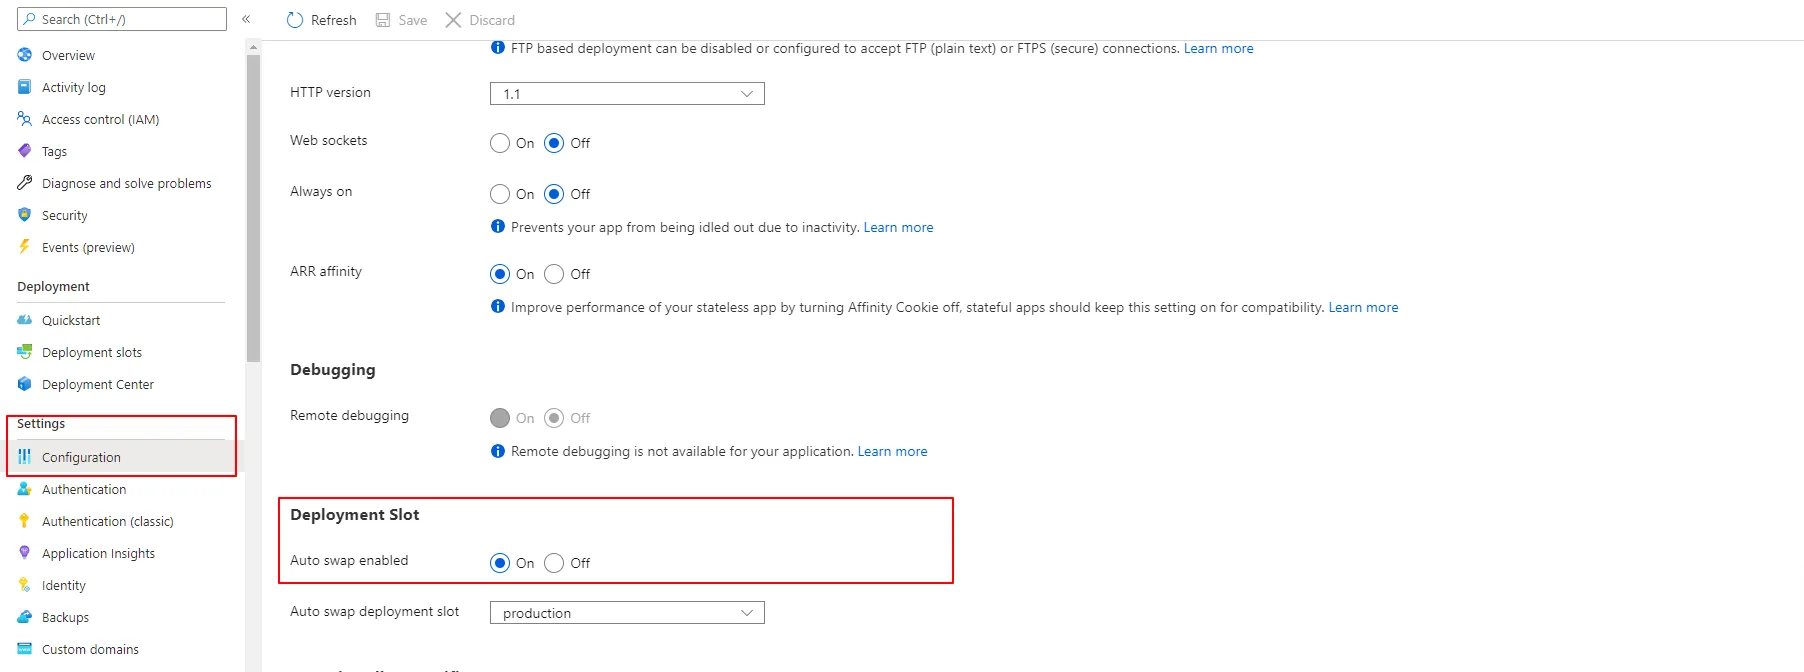Click the Application Insights lightbulb icon
Image resolution: width=1804 pixels, height=672 pixels.
coord(25,553)
